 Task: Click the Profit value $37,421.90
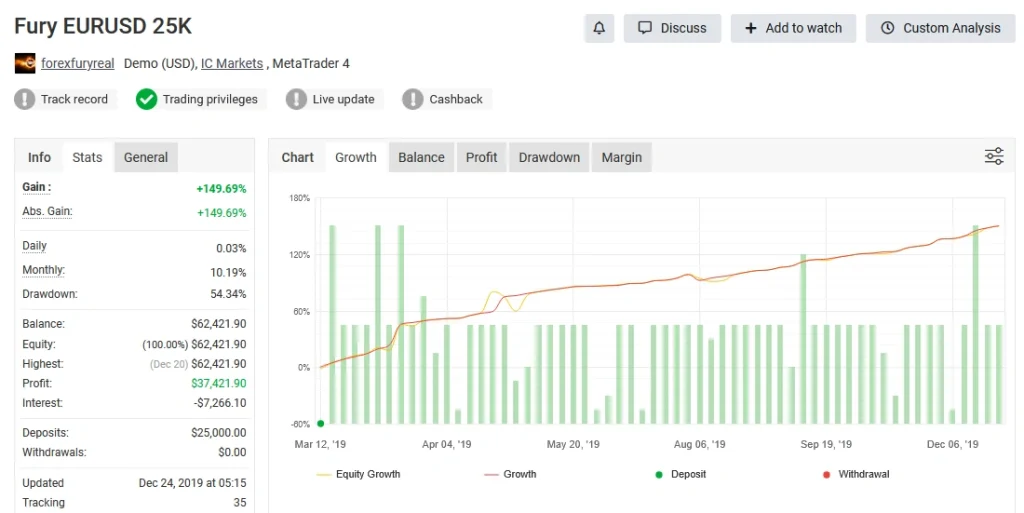click(219, 383)
